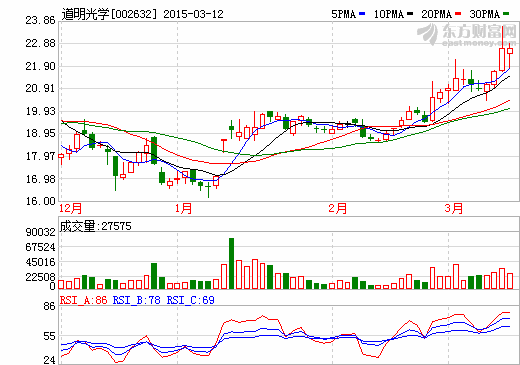Click the 17.97 price axis label
The image size is (520, 365).
click(40, 156)
